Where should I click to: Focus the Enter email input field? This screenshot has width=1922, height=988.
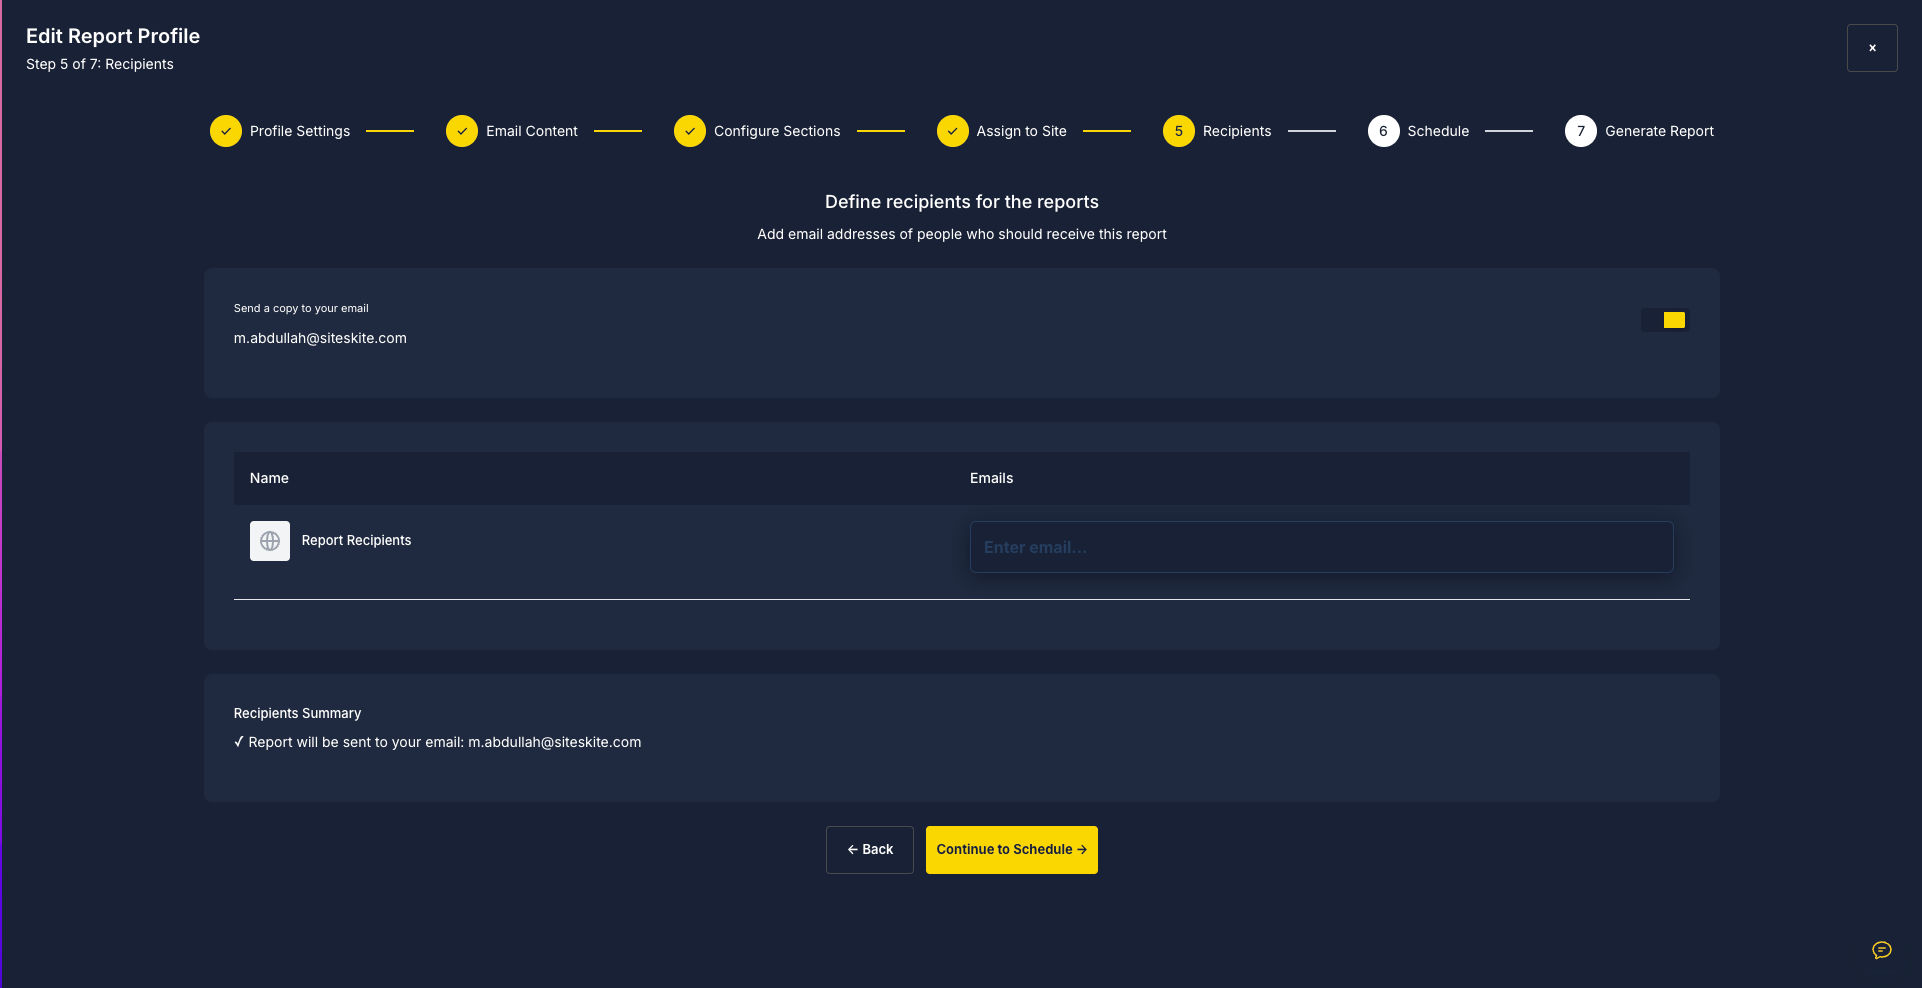(1321, 547)
